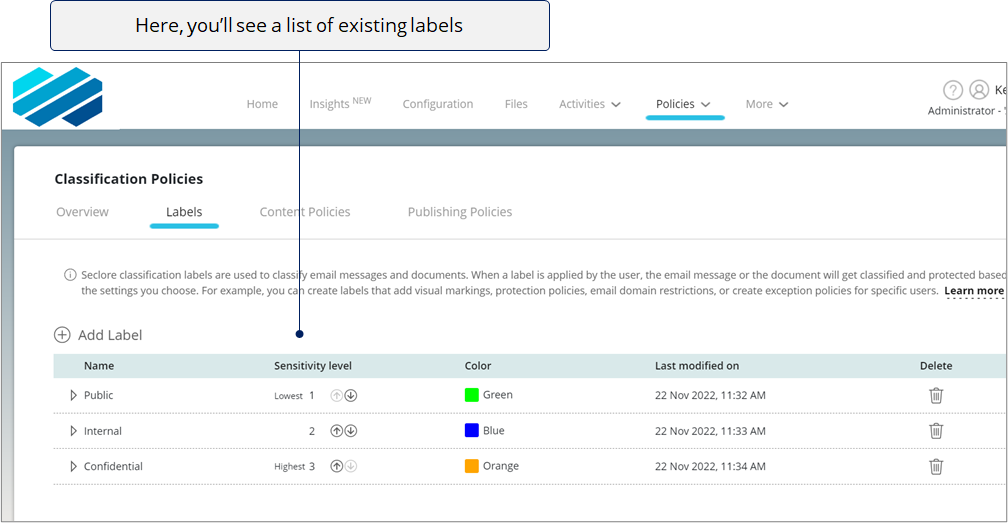Screen dimensions: 1008x523
Task: Click the info icon before the labels description
Action: click(70, 275)
